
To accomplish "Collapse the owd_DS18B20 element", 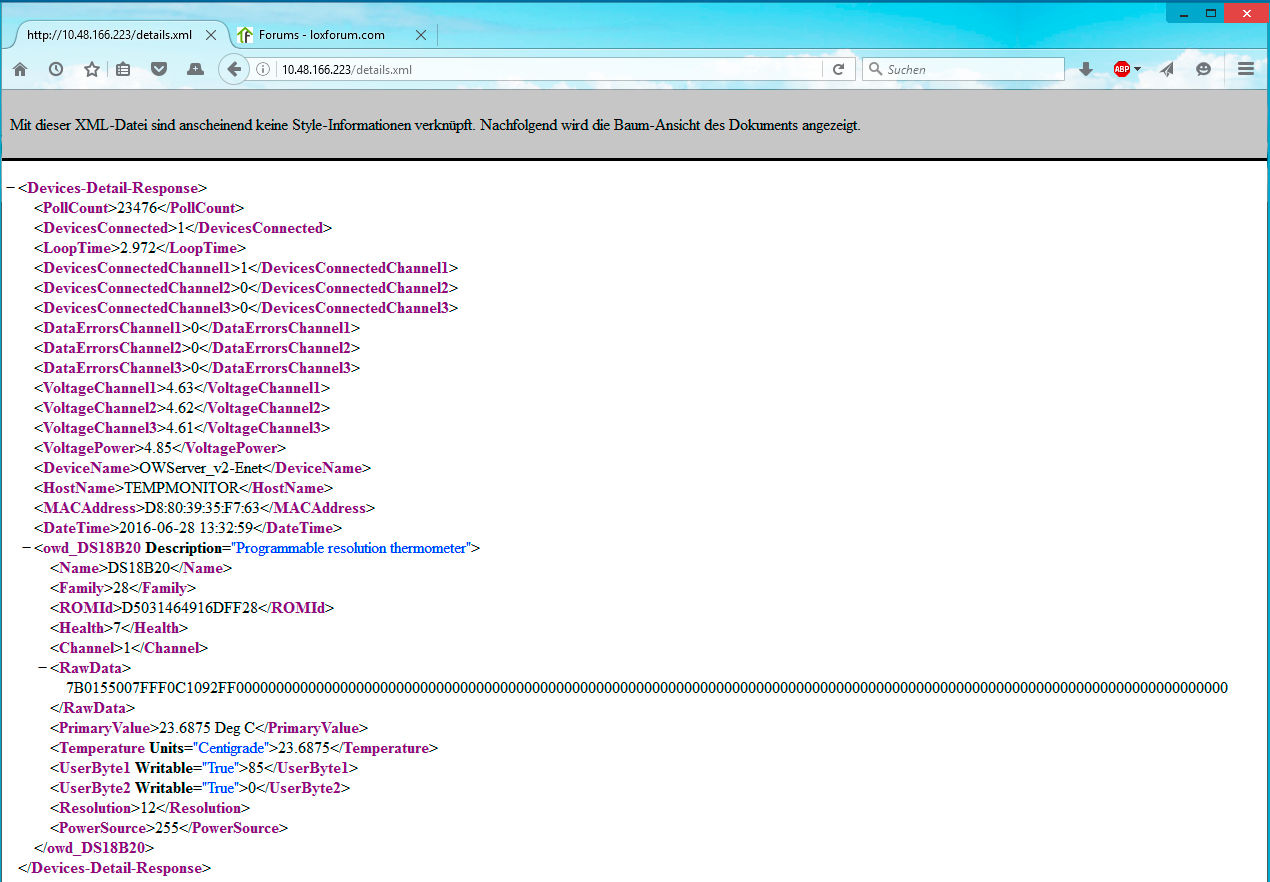I will click(27, 548).
